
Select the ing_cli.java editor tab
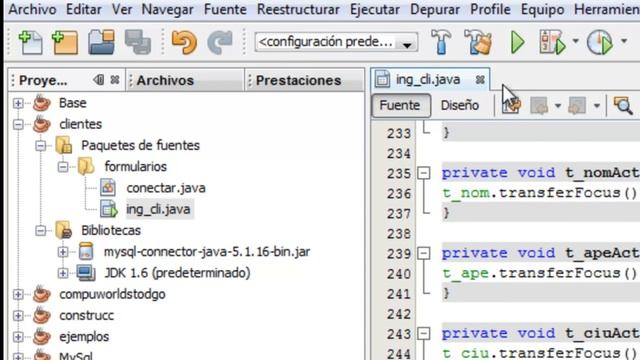tap(428, 79)
